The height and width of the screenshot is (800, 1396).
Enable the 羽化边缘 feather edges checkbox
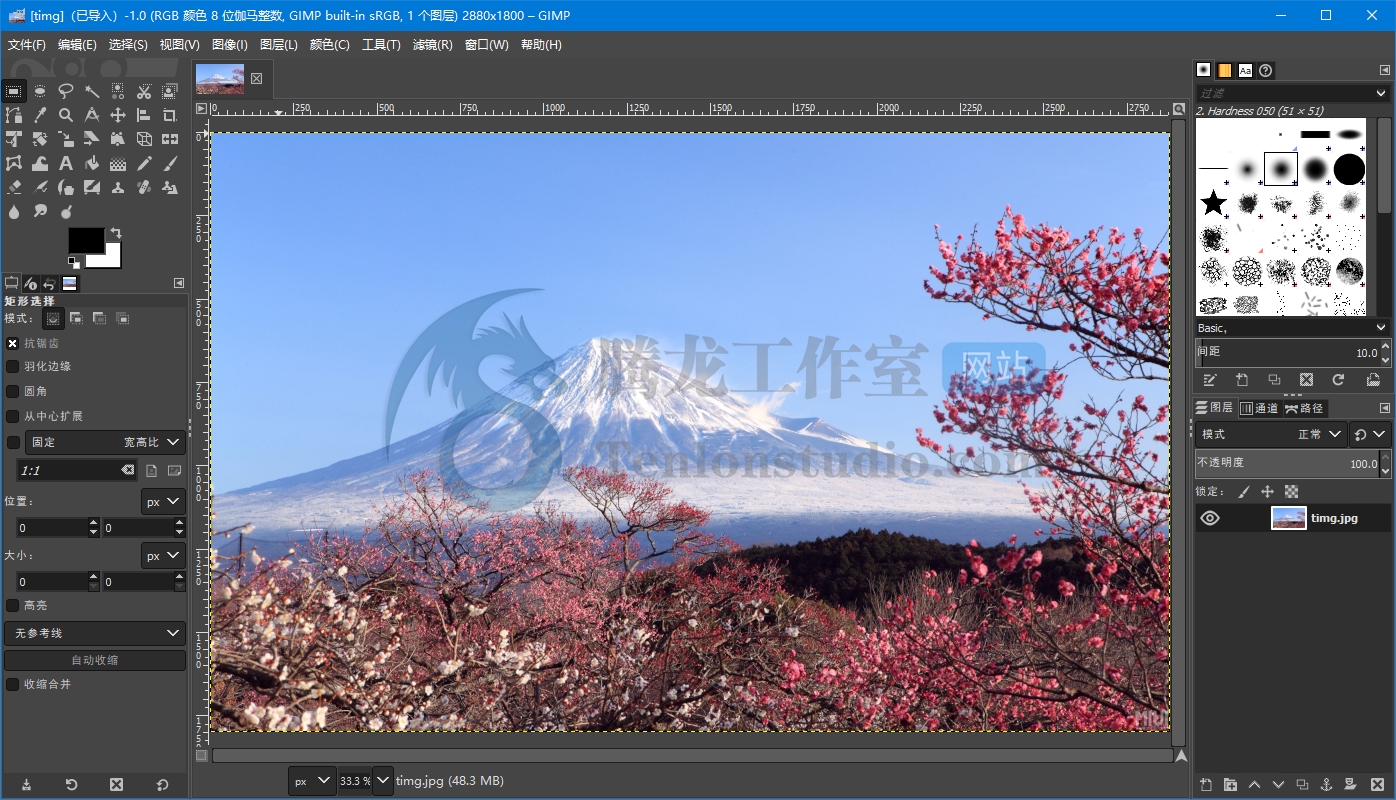12,367
